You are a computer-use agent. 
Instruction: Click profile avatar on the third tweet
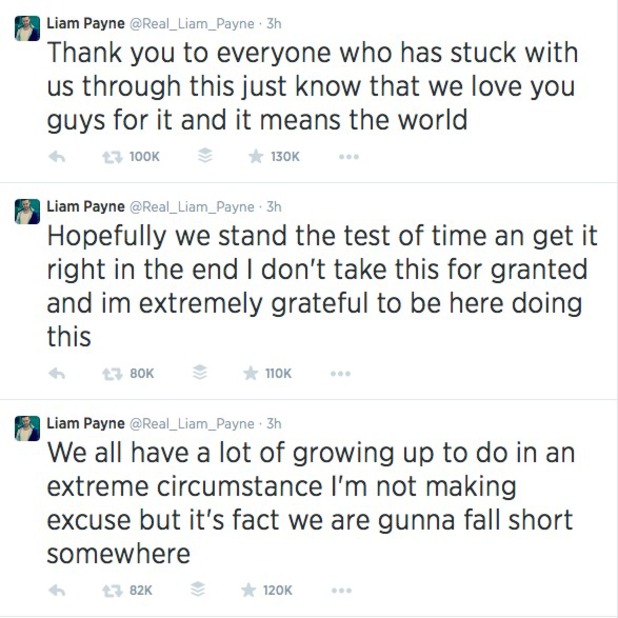(x=27, y=428)
